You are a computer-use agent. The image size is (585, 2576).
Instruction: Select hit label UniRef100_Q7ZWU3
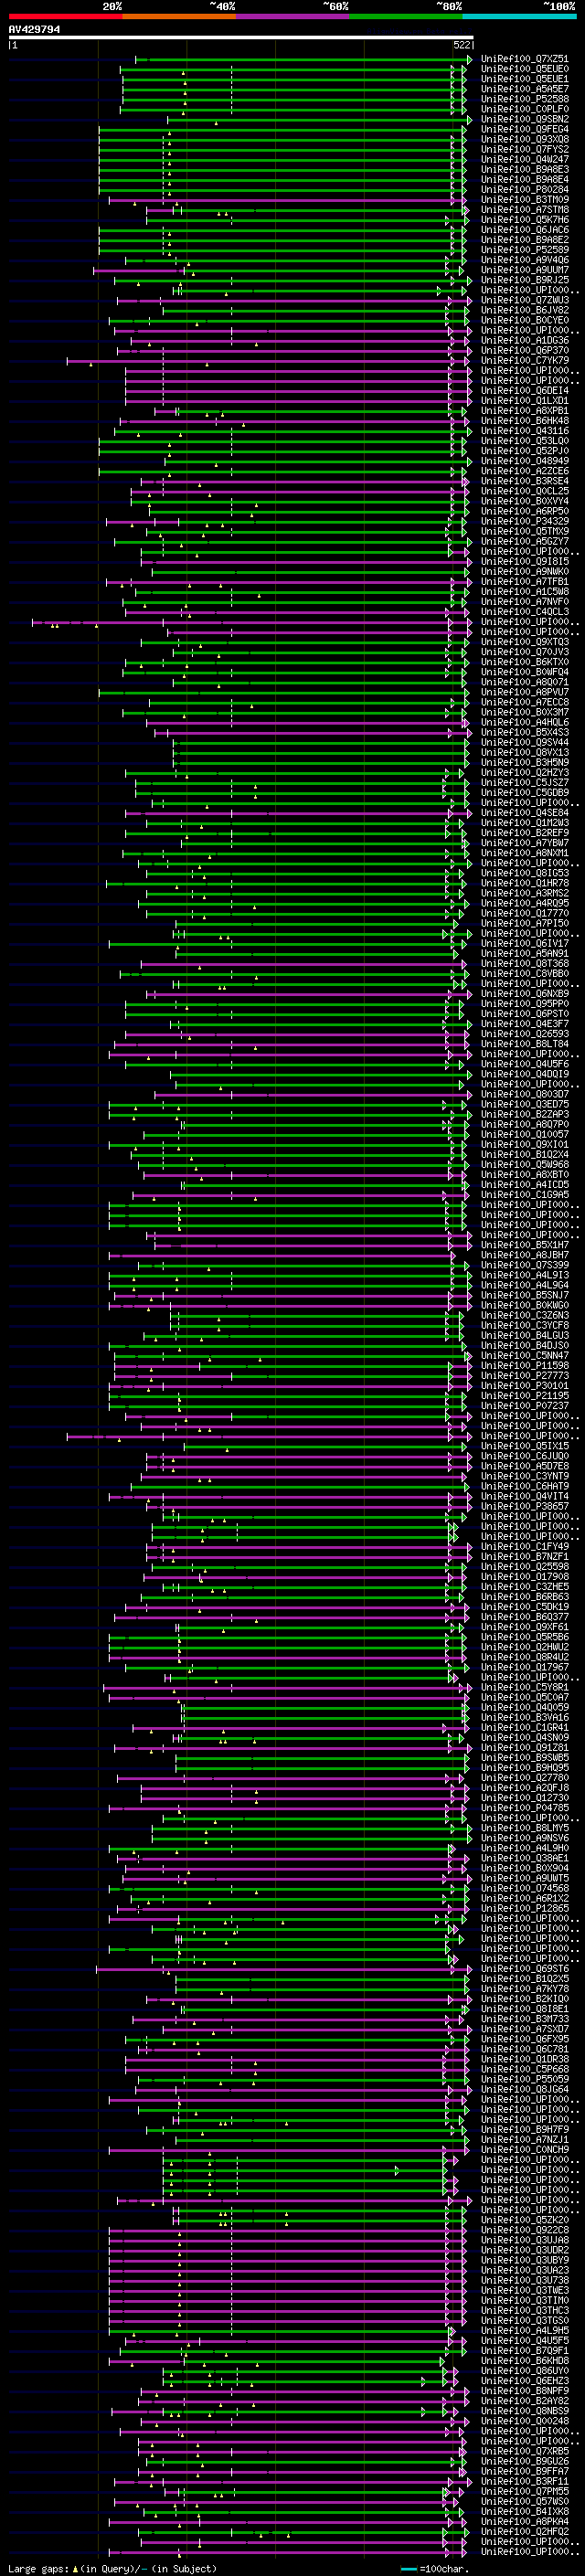(x=525, y=300)
